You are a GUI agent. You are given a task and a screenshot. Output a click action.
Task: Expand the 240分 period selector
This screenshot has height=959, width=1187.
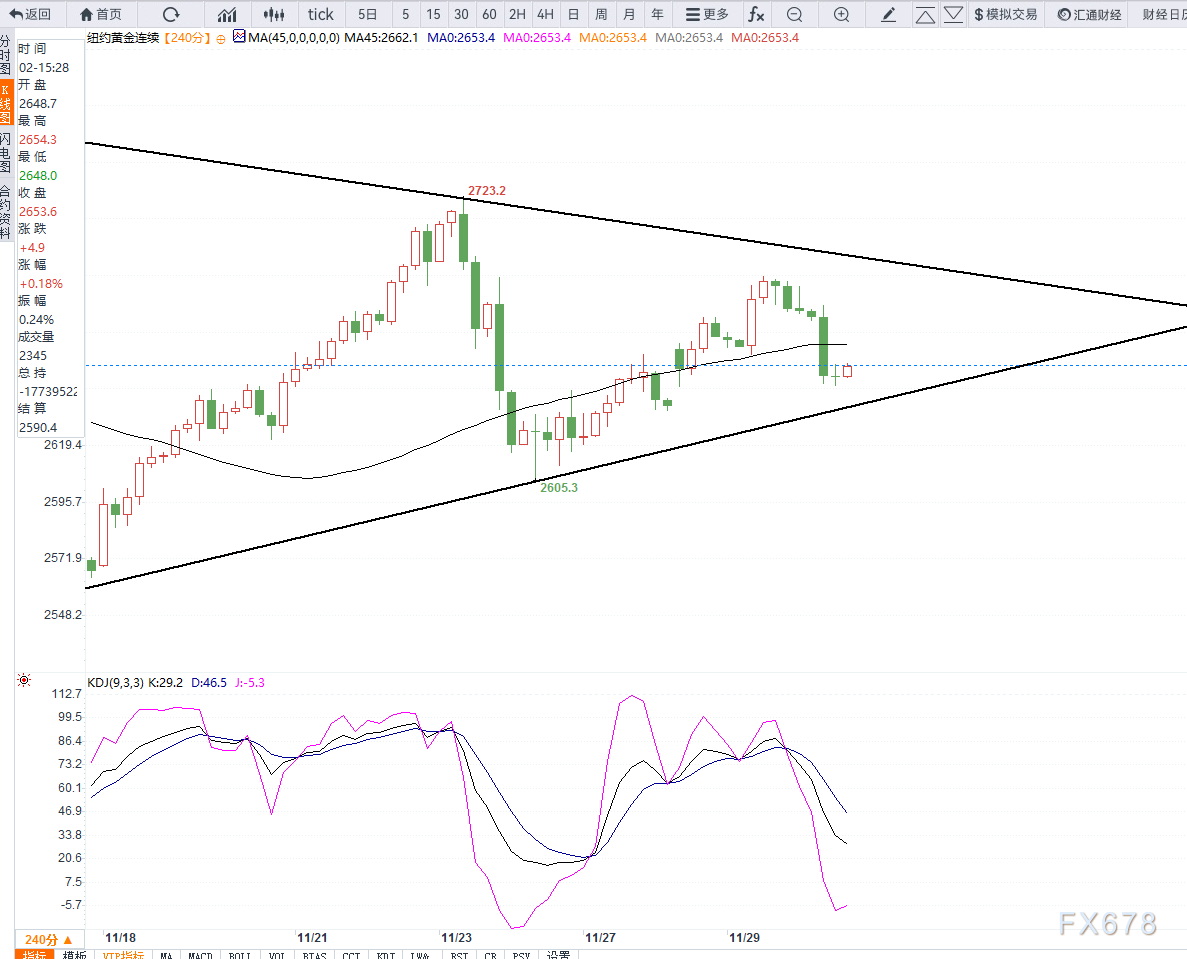point(48,939)
